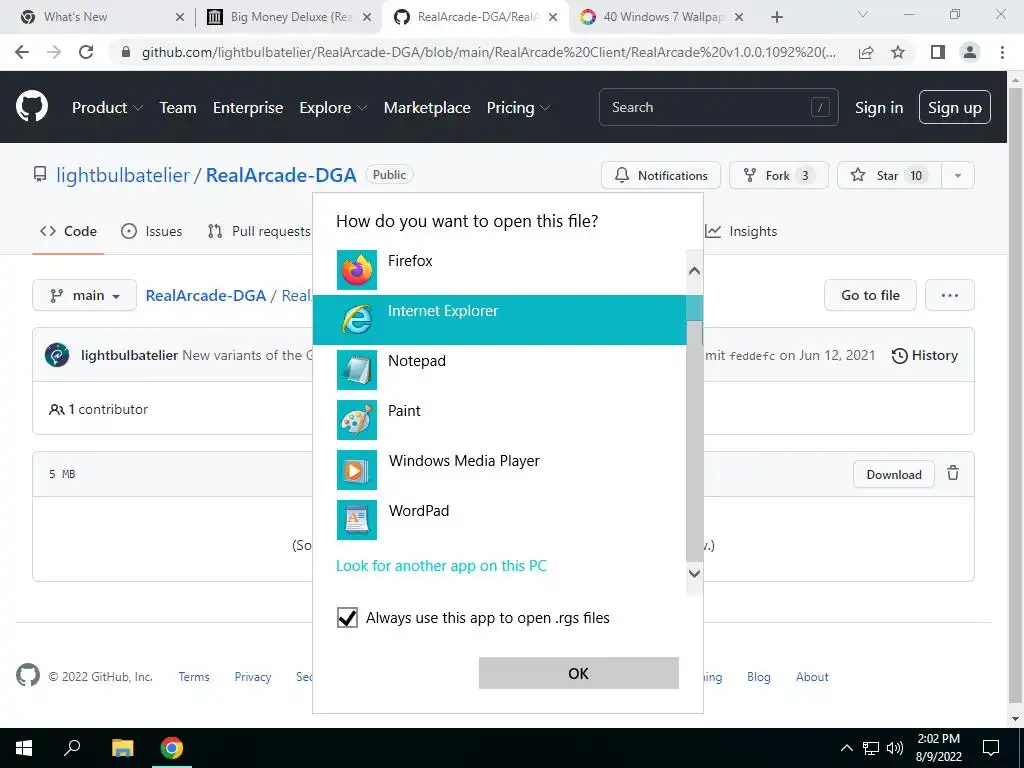Click the app list scroll down arrow

pos(695,573)
